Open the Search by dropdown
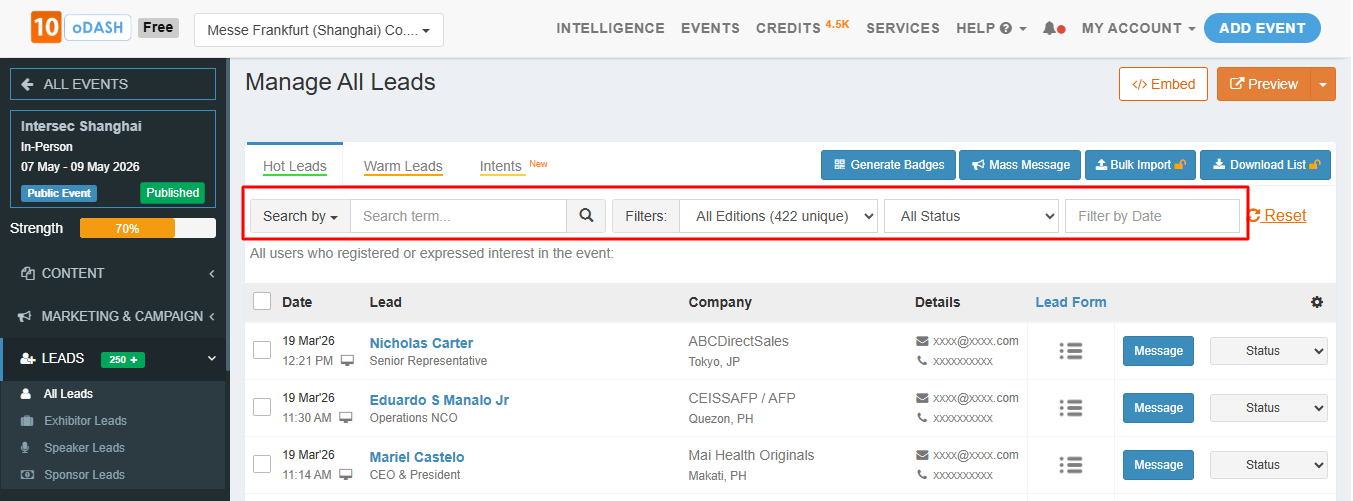This screenshot has height=501, width=1353. (300, 216)
